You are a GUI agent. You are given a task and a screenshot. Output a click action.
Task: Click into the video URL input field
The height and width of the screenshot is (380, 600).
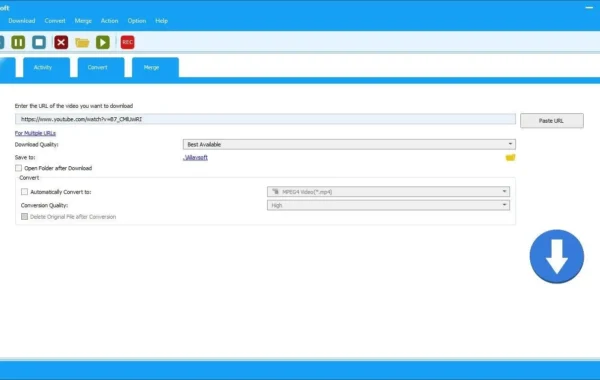point(265,119)
